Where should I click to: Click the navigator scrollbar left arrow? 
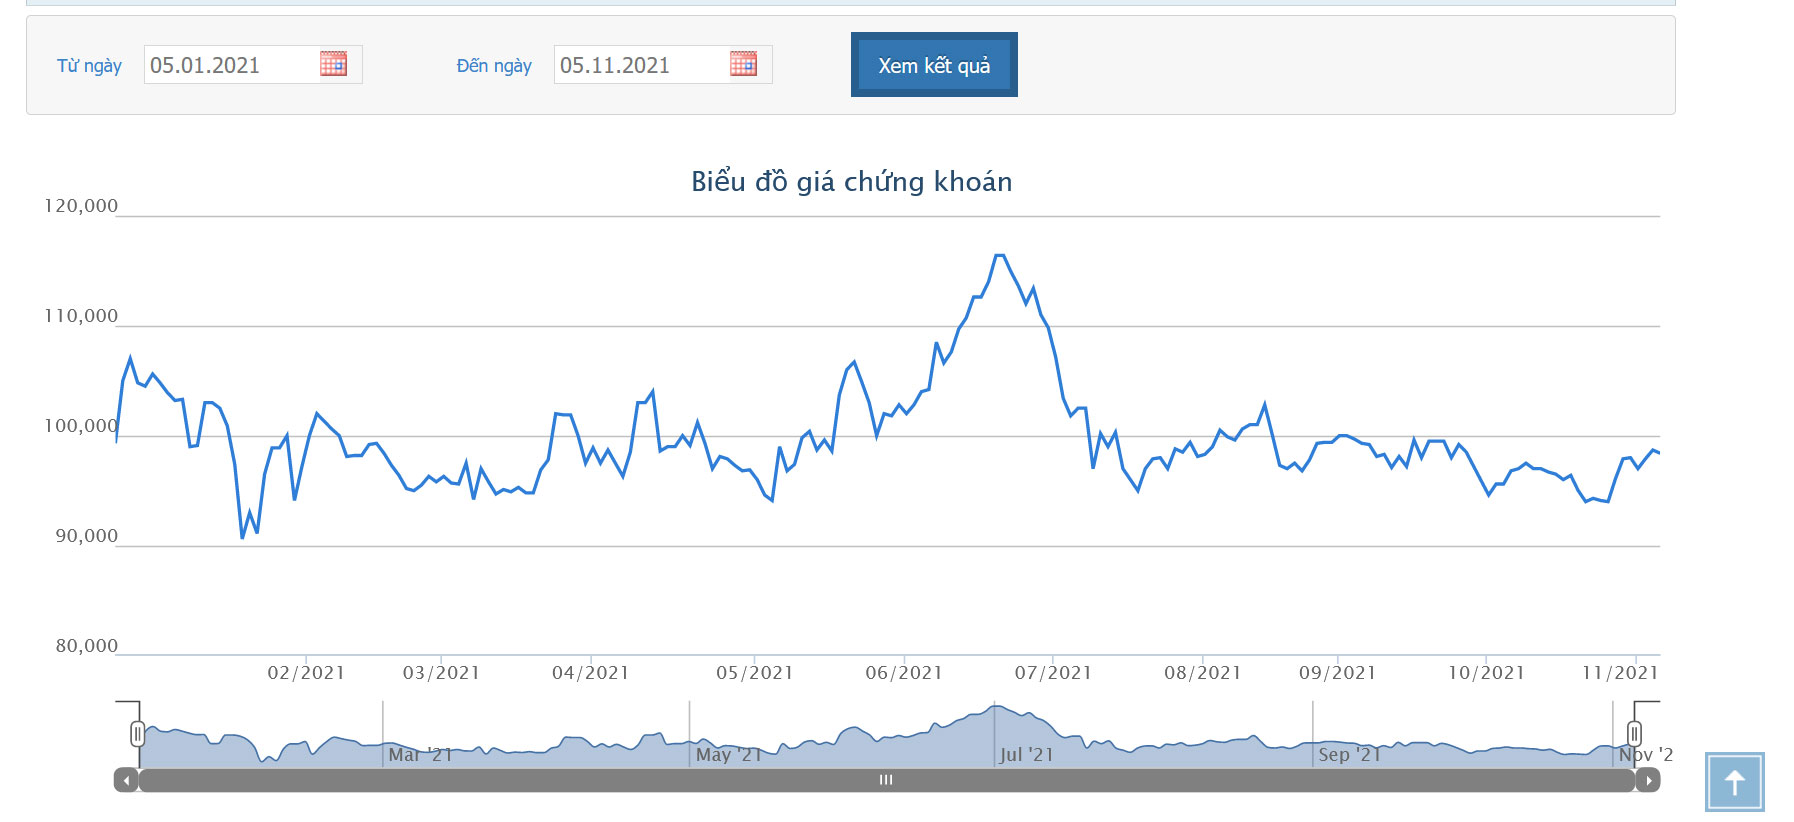(126, 780)
